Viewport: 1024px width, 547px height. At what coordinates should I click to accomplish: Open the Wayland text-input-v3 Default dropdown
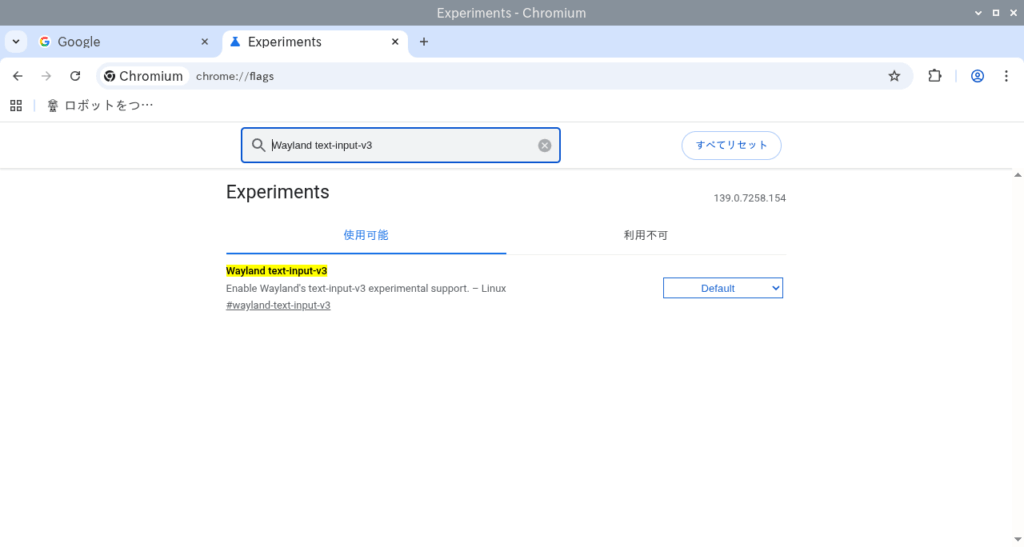click(x=722, y=288)
